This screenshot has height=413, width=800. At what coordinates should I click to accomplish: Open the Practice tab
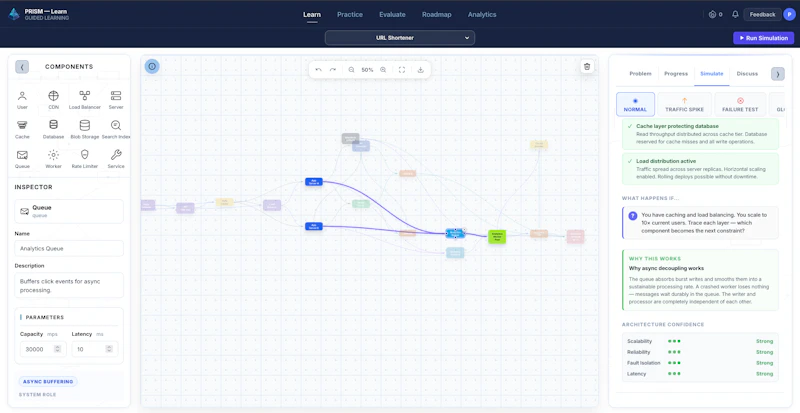[350, 14]
